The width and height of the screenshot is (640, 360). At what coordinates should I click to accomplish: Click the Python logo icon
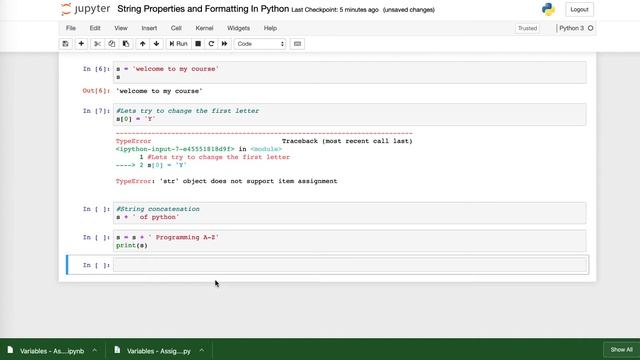coord(548,9)
